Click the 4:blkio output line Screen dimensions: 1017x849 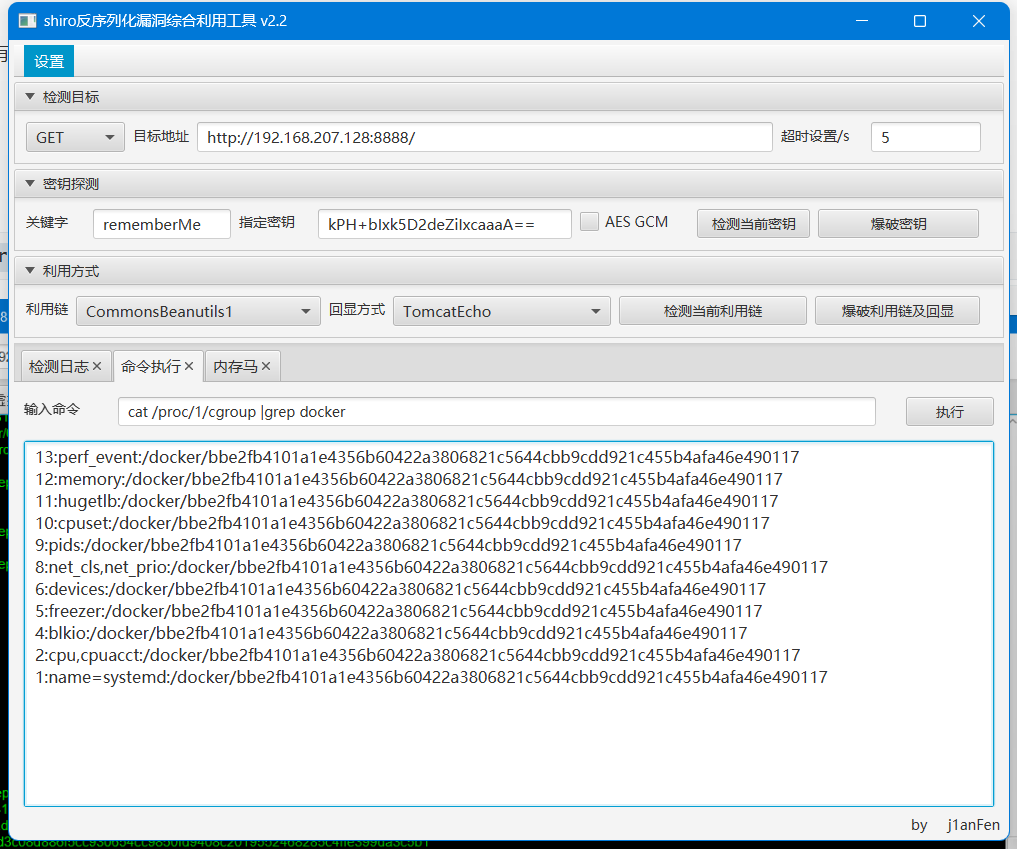click(391, 634)
